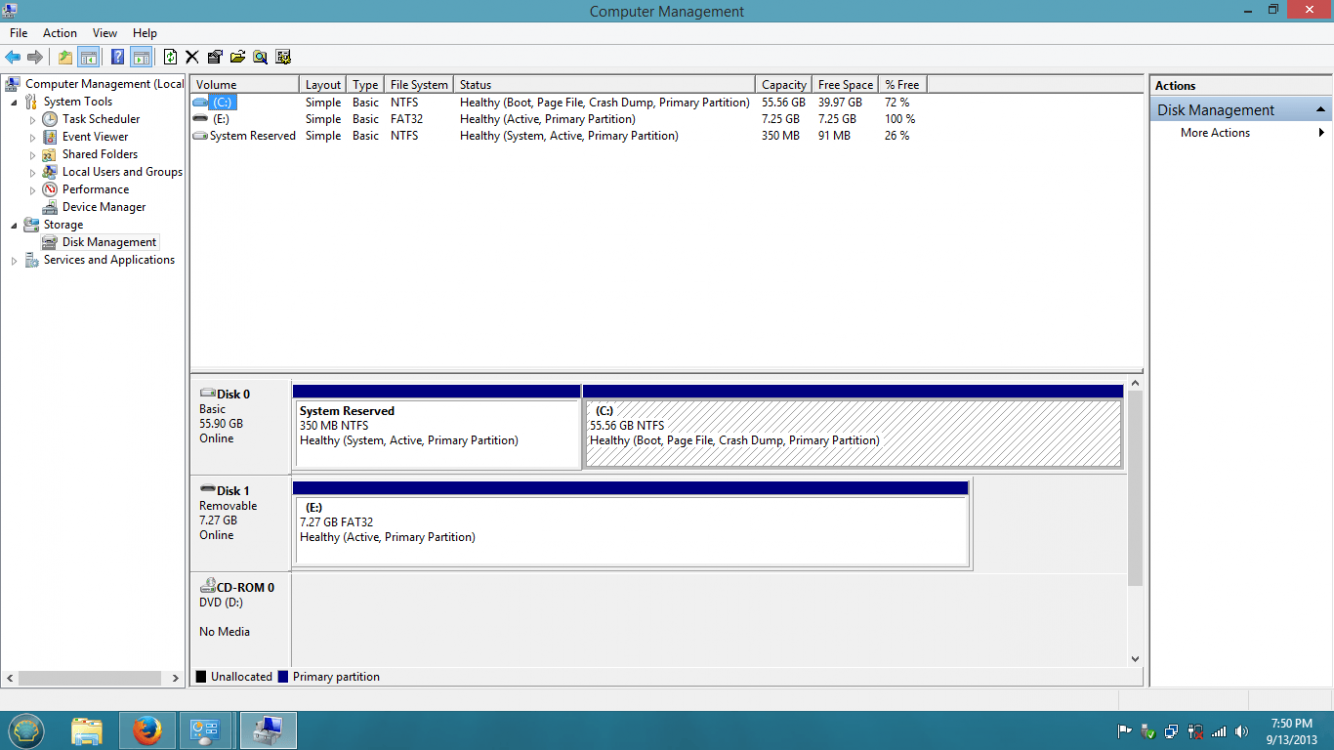The width and height of the screenshot is (1334, 750).
Task: Click the Local Users and Groups icon
Action: coord(50,172)
